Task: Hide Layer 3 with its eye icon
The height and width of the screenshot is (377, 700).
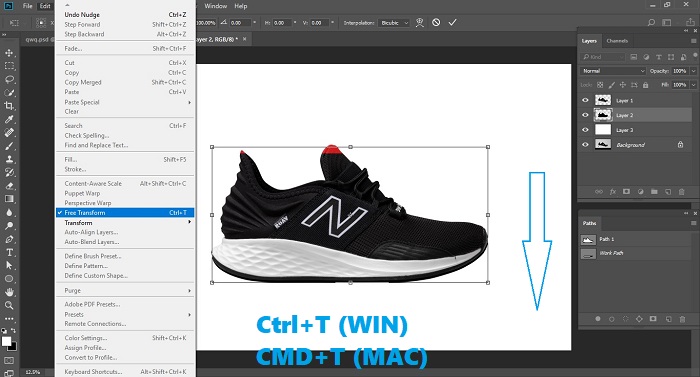Action: point(585,130)
